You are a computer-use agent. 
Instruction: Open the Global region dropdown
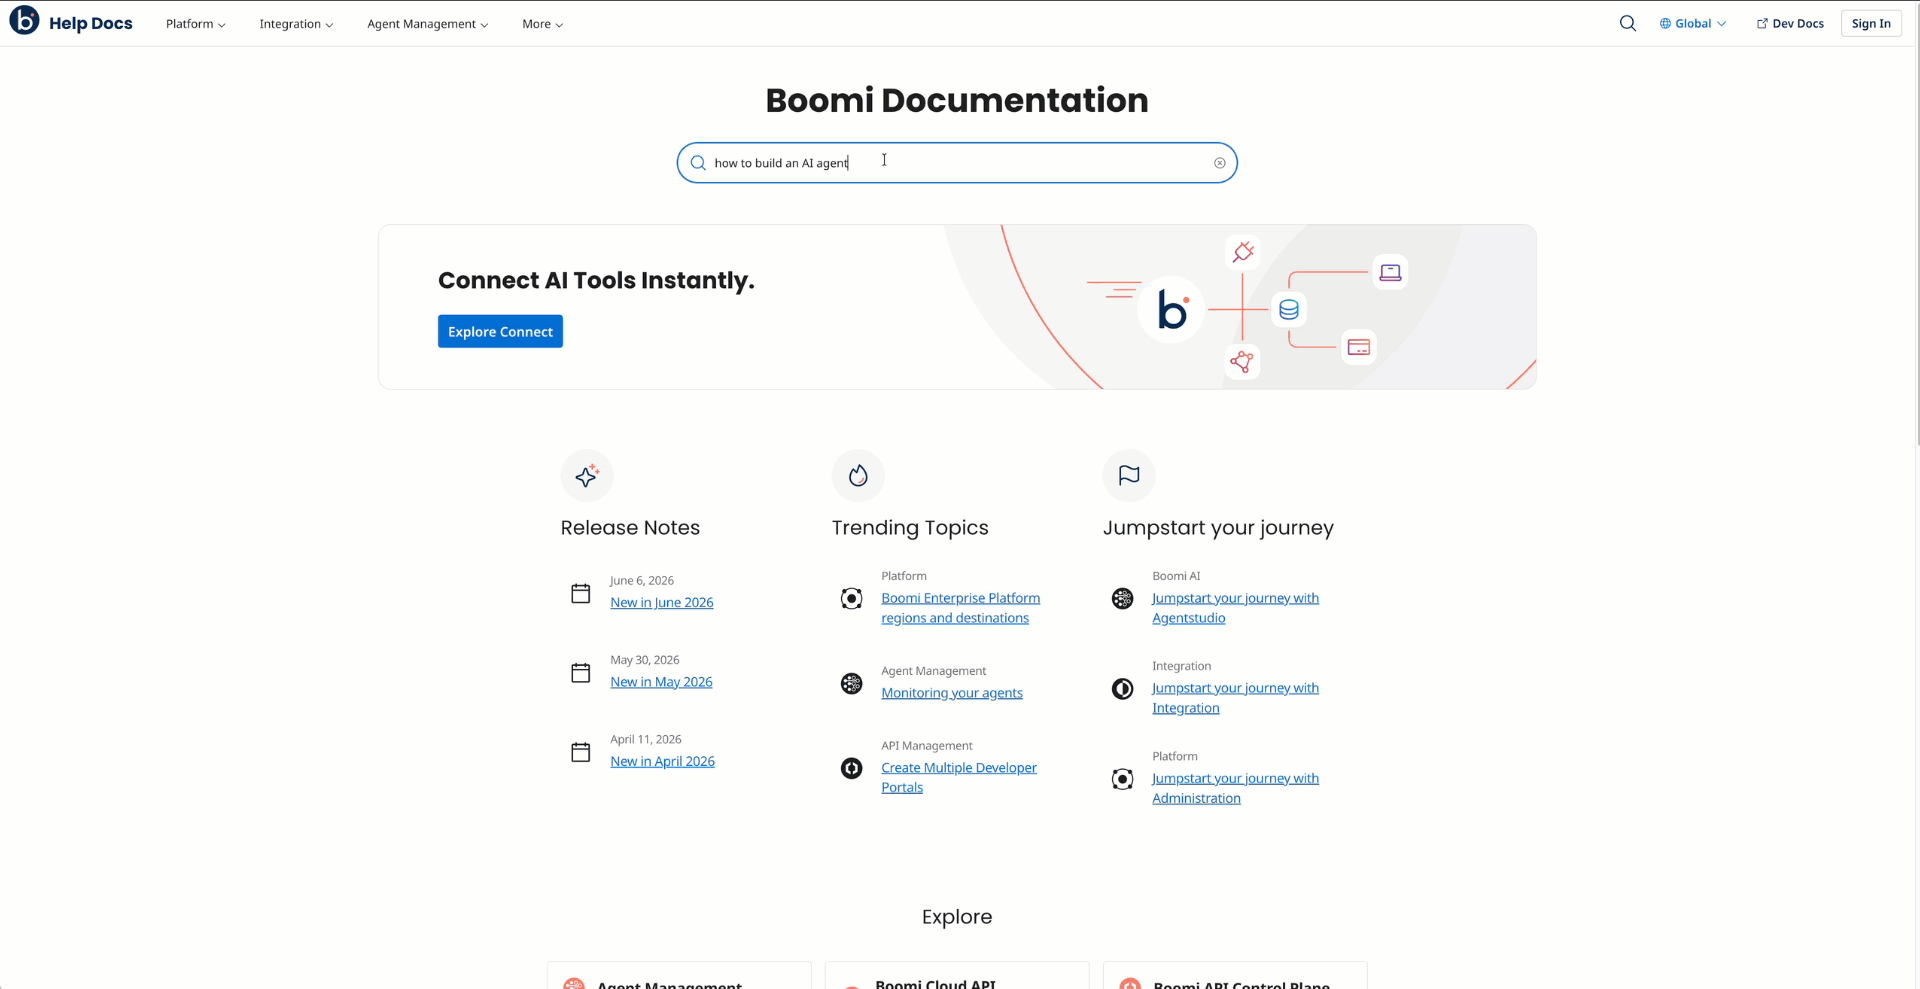1693,24
